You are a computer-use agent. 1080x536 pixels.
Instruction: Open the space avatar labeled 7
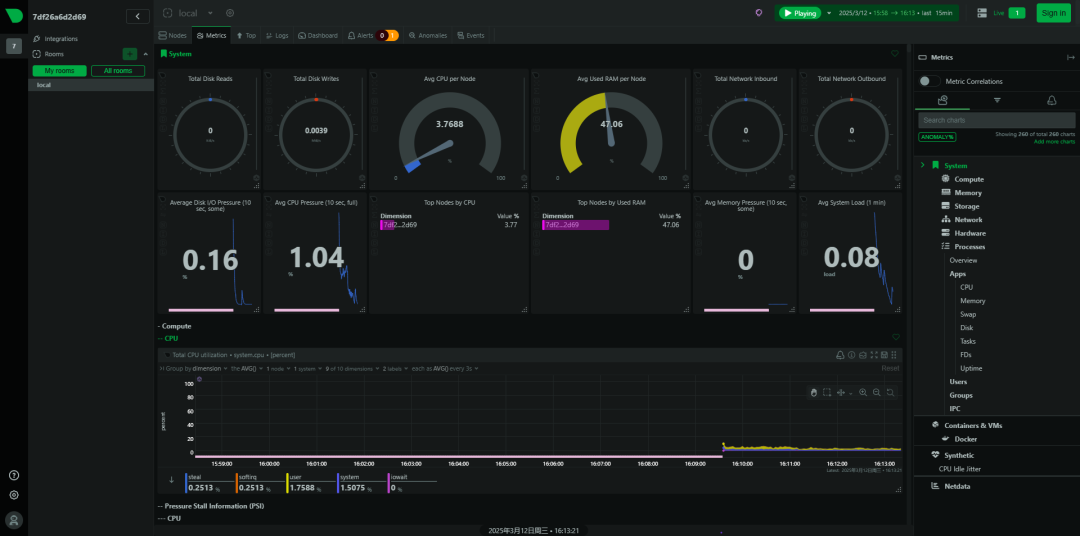(14, 46)
